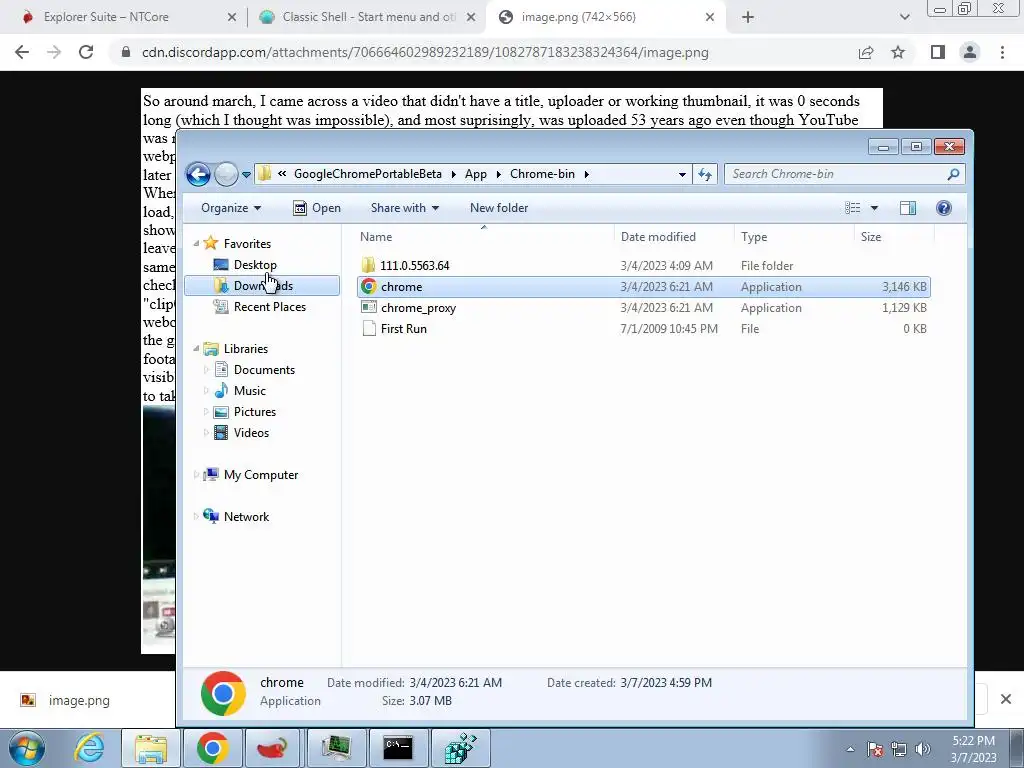Select the Music library
Image resolution: width=1024 pixels, height=768 pixels.
249,391
